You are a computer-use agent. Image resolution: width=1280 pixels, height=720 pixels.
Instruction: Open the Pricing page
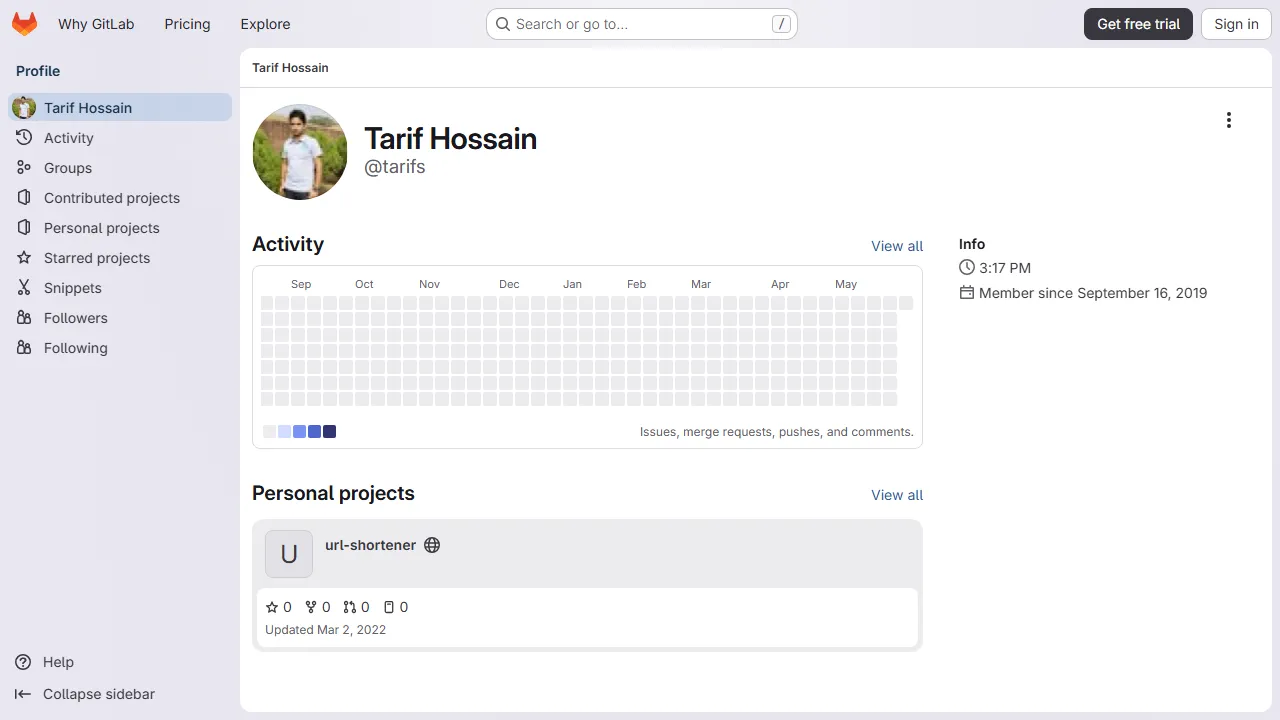coord(187,24)
